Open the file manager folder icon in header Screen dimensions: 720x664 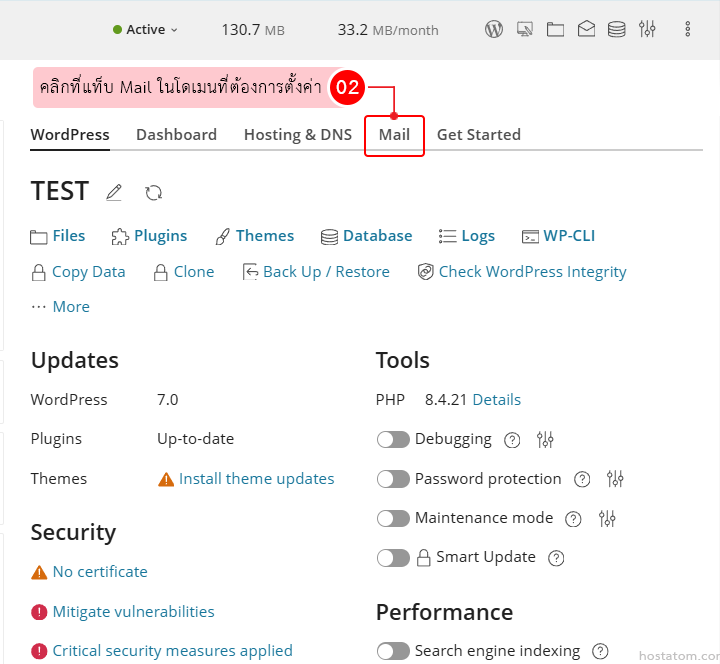pyautogui.click(x=555, y=29)
